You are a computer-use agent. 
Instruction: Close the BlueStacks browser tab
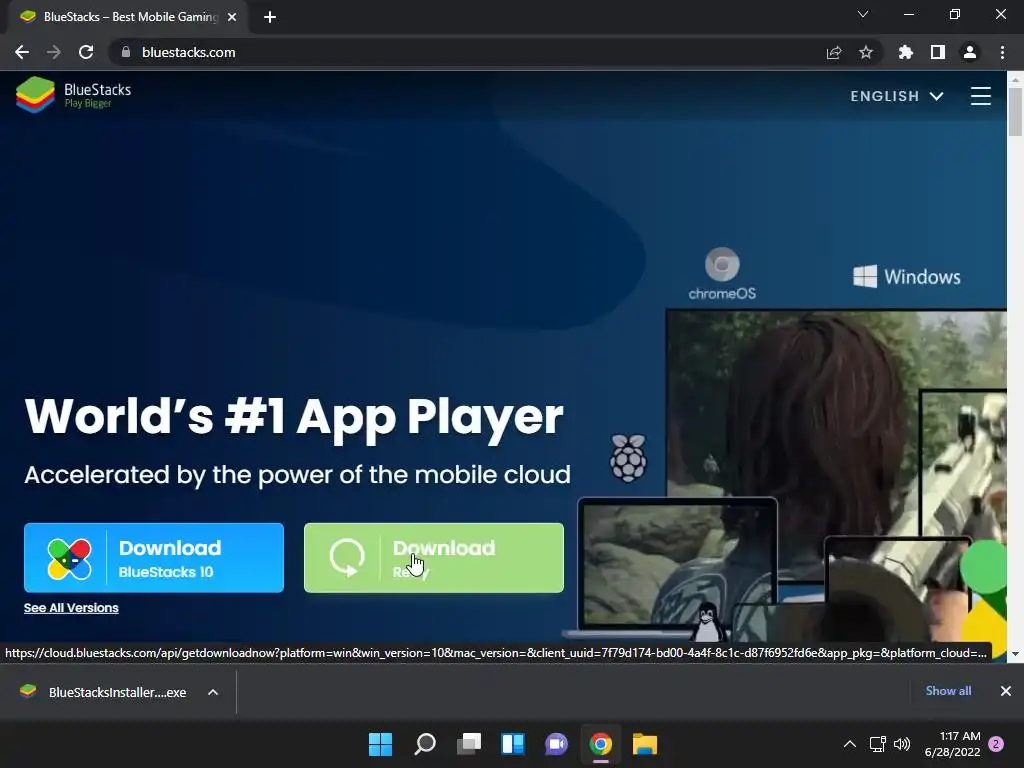(232, 17)
